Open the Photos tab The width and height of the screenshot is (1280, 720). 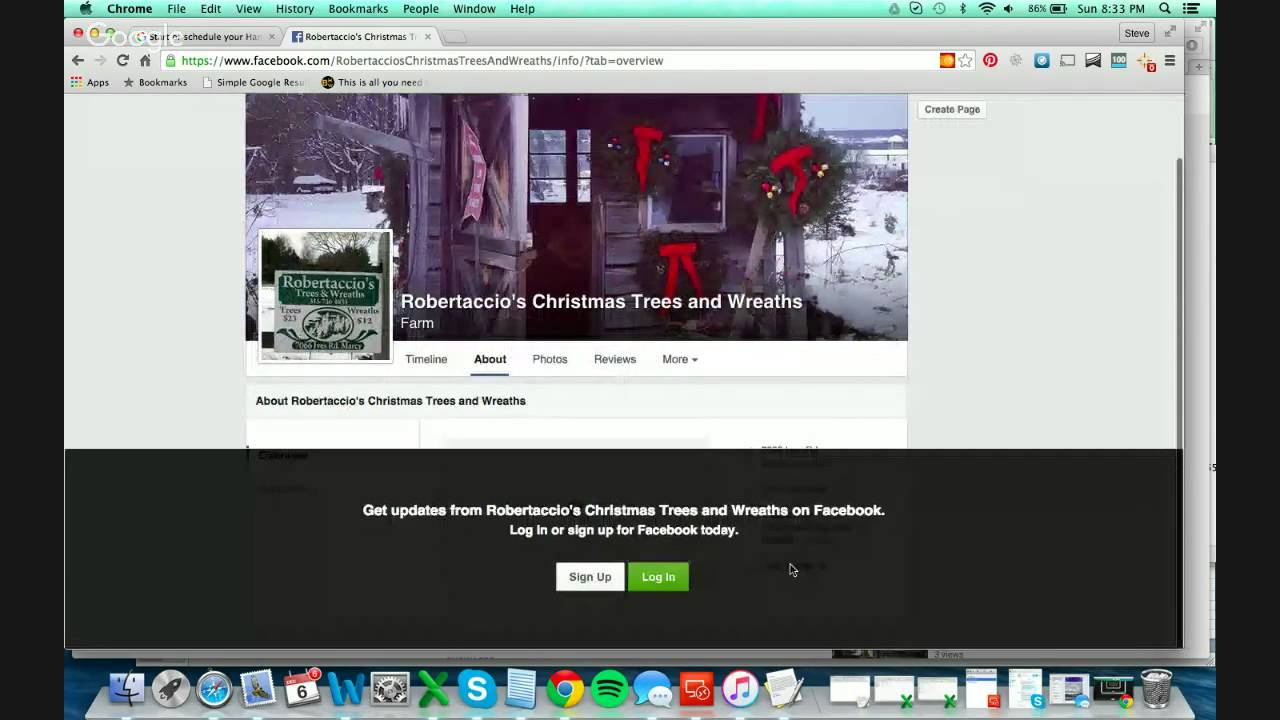pos(550,359)
